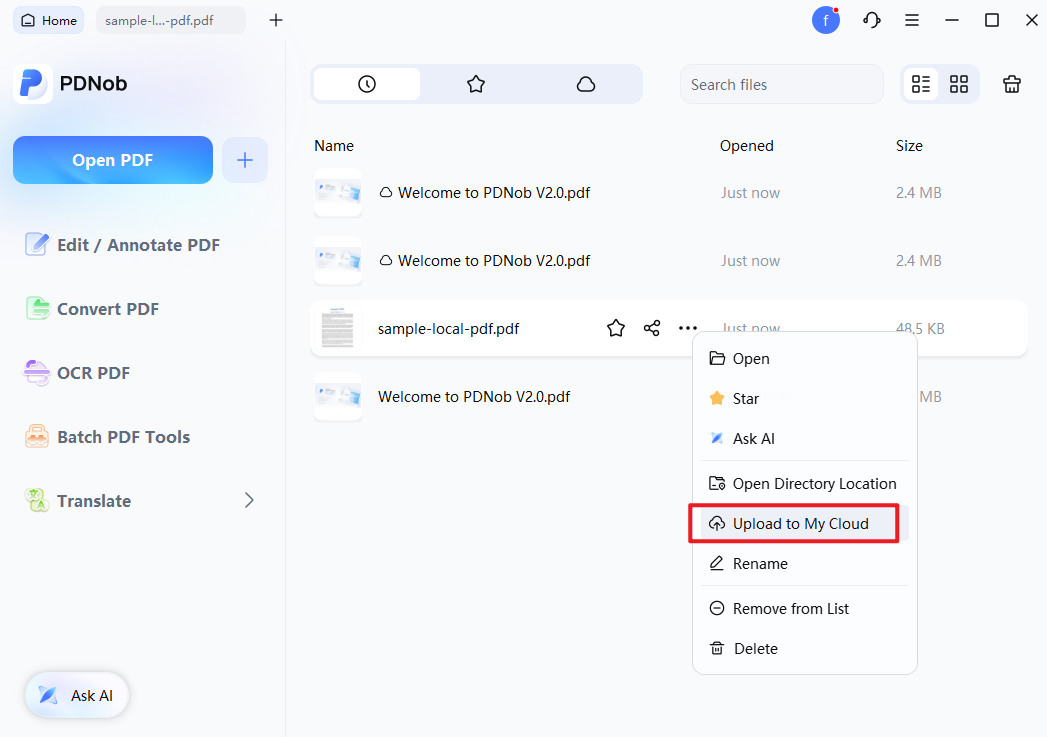Select grid view layout icon

click(959, 84)
